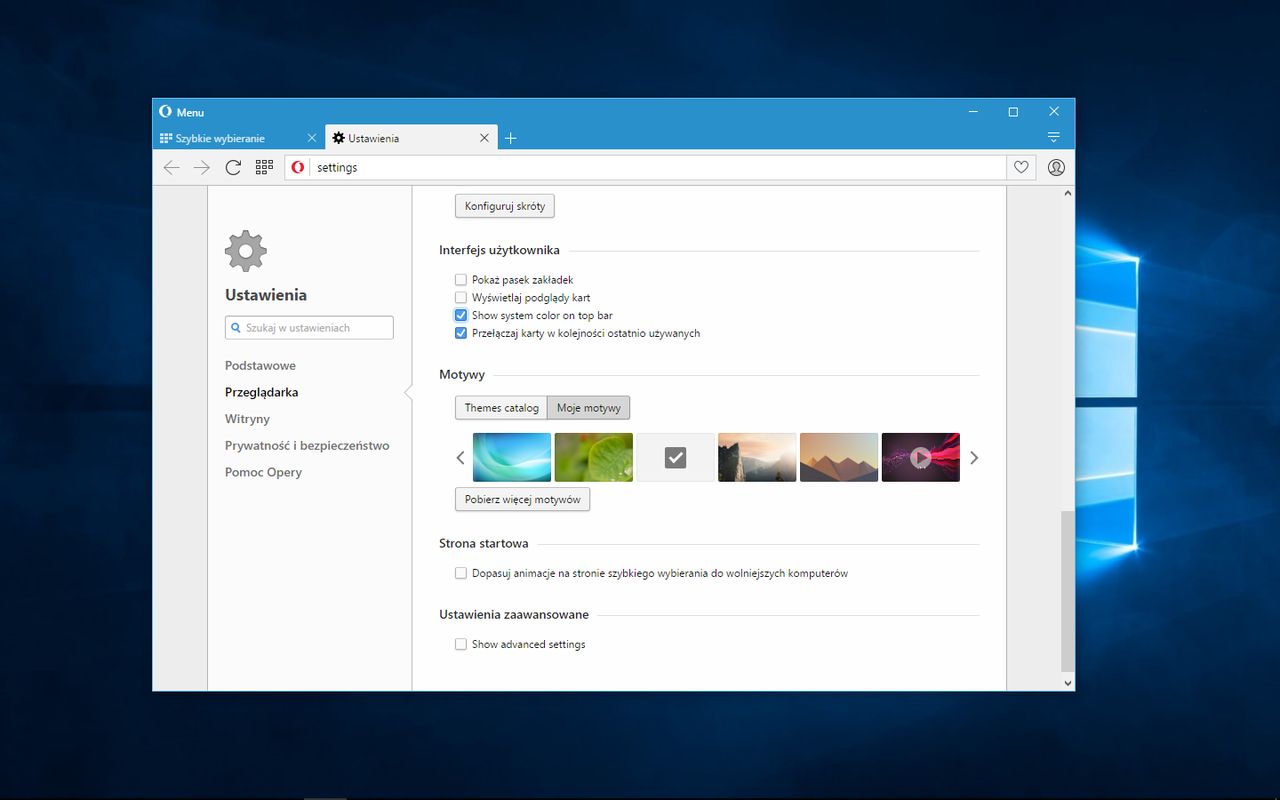The width and height of the screenshot is (1280, 800).
Task: Switch to the Szybkie wybieranie tab
Action: click(230, 138)
